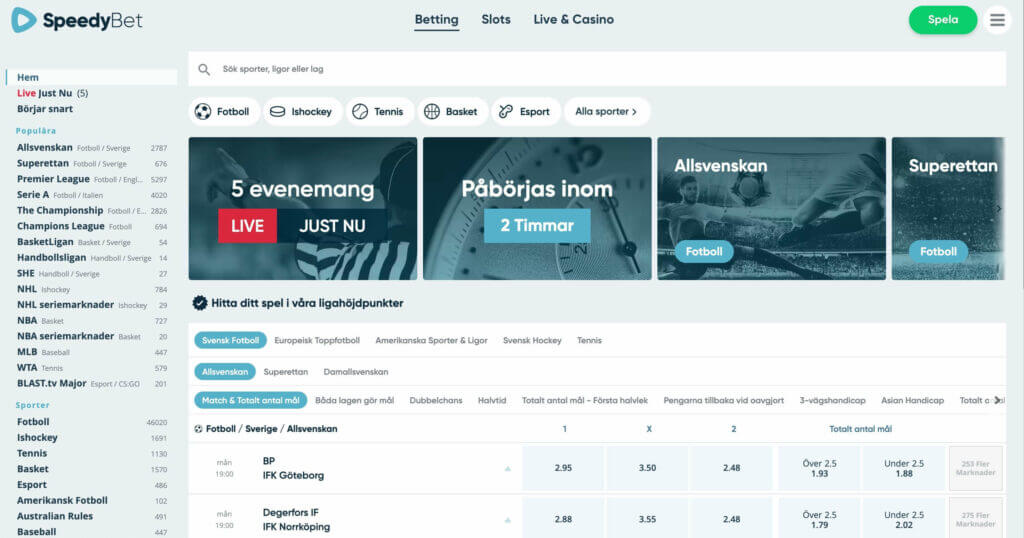
Task: Switch to the Slots tab
Action: (x=496, y=20)
